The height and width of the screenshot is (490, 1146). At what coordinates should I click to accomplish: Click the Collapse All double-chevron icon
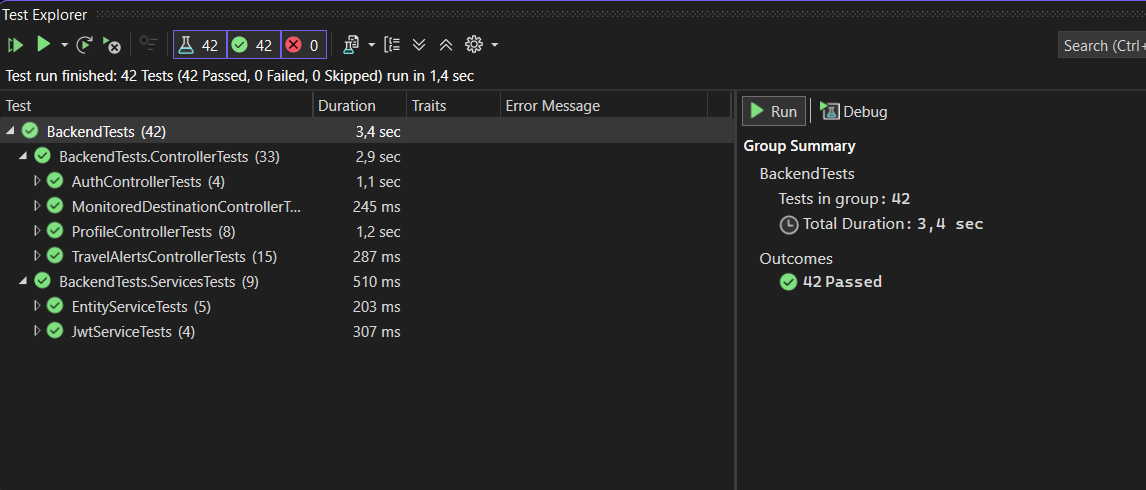(446, 45)
